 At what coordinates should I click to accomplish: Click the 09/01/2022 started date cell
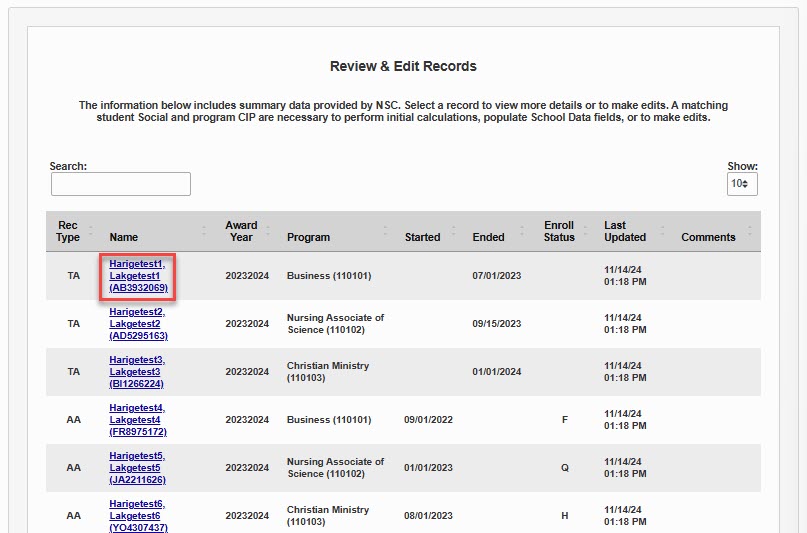coord(428,420)
